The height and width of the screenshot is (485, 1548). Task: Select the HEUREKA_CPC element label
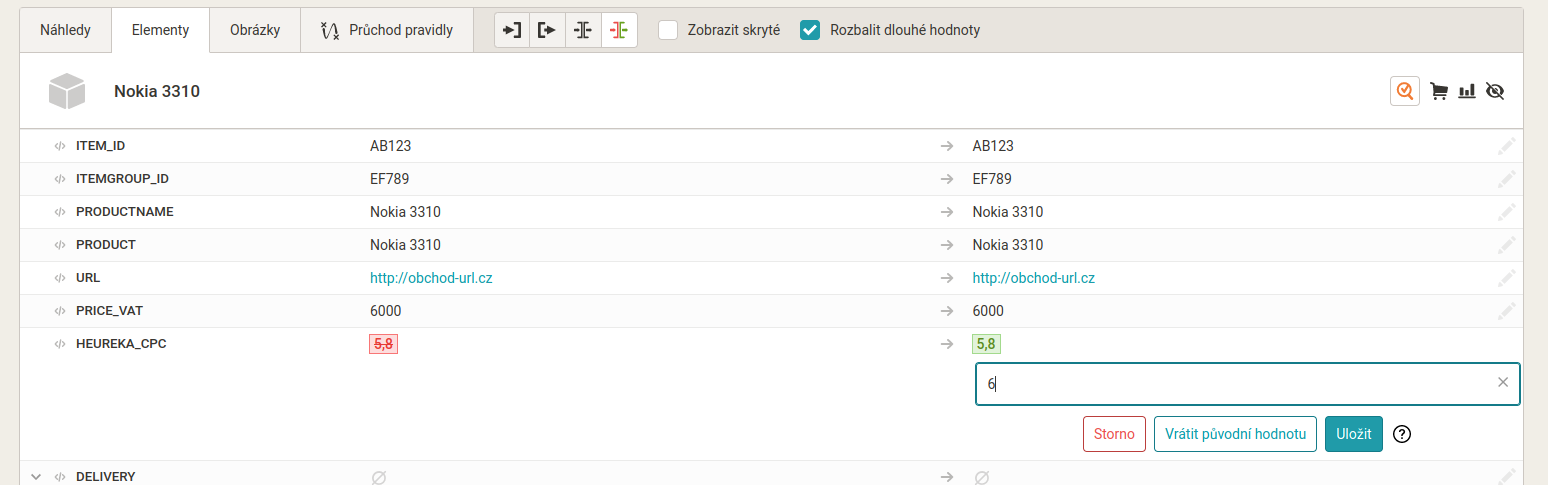coord(121,344)
